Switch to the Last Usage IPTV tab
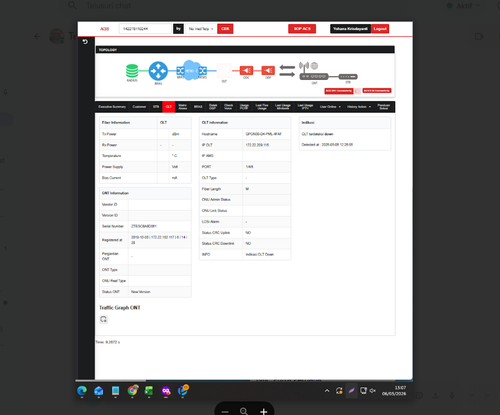The height and width of the screenshot is (415, 500). [305, 107]
